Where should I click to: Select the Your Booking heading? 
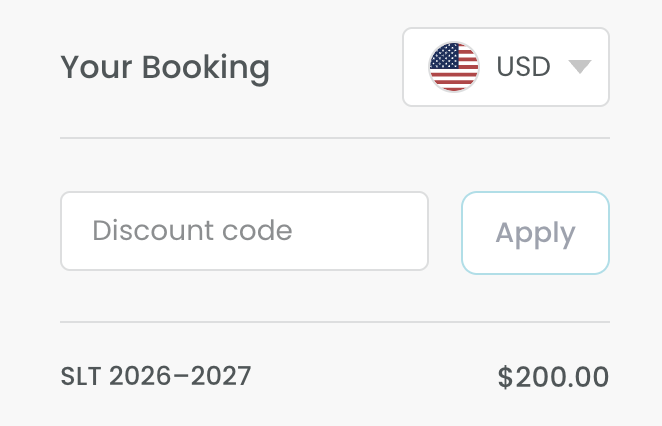pos(165,68)
